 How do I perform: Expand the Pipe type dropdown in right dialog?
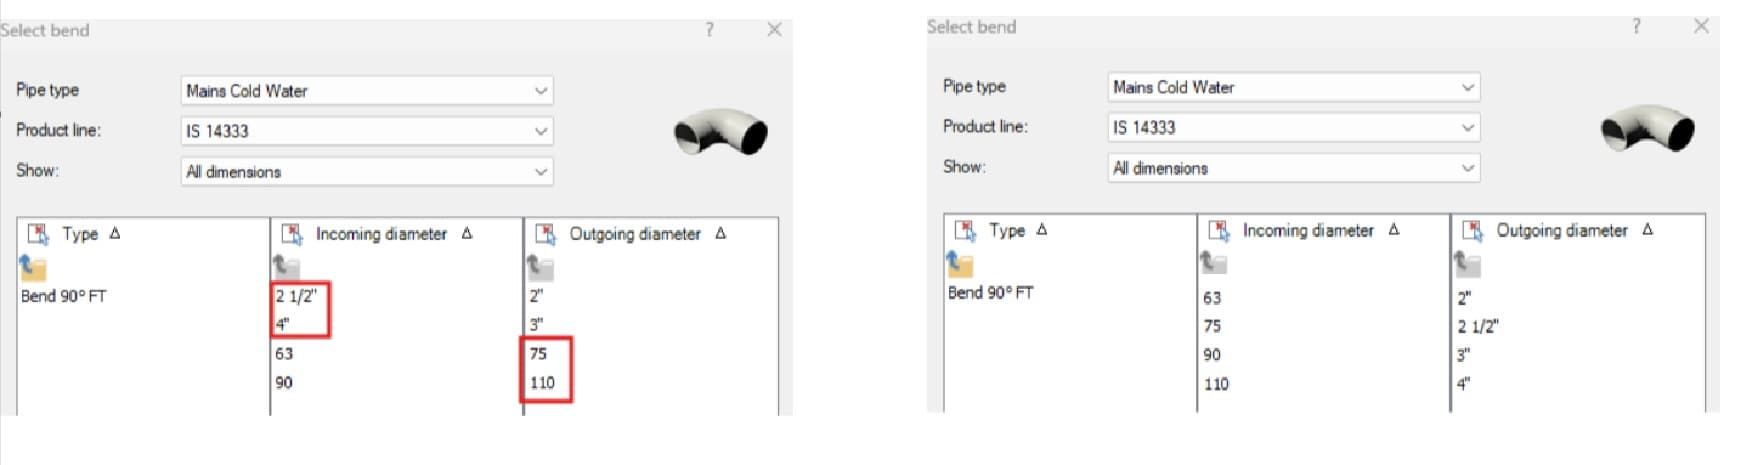1294,88
